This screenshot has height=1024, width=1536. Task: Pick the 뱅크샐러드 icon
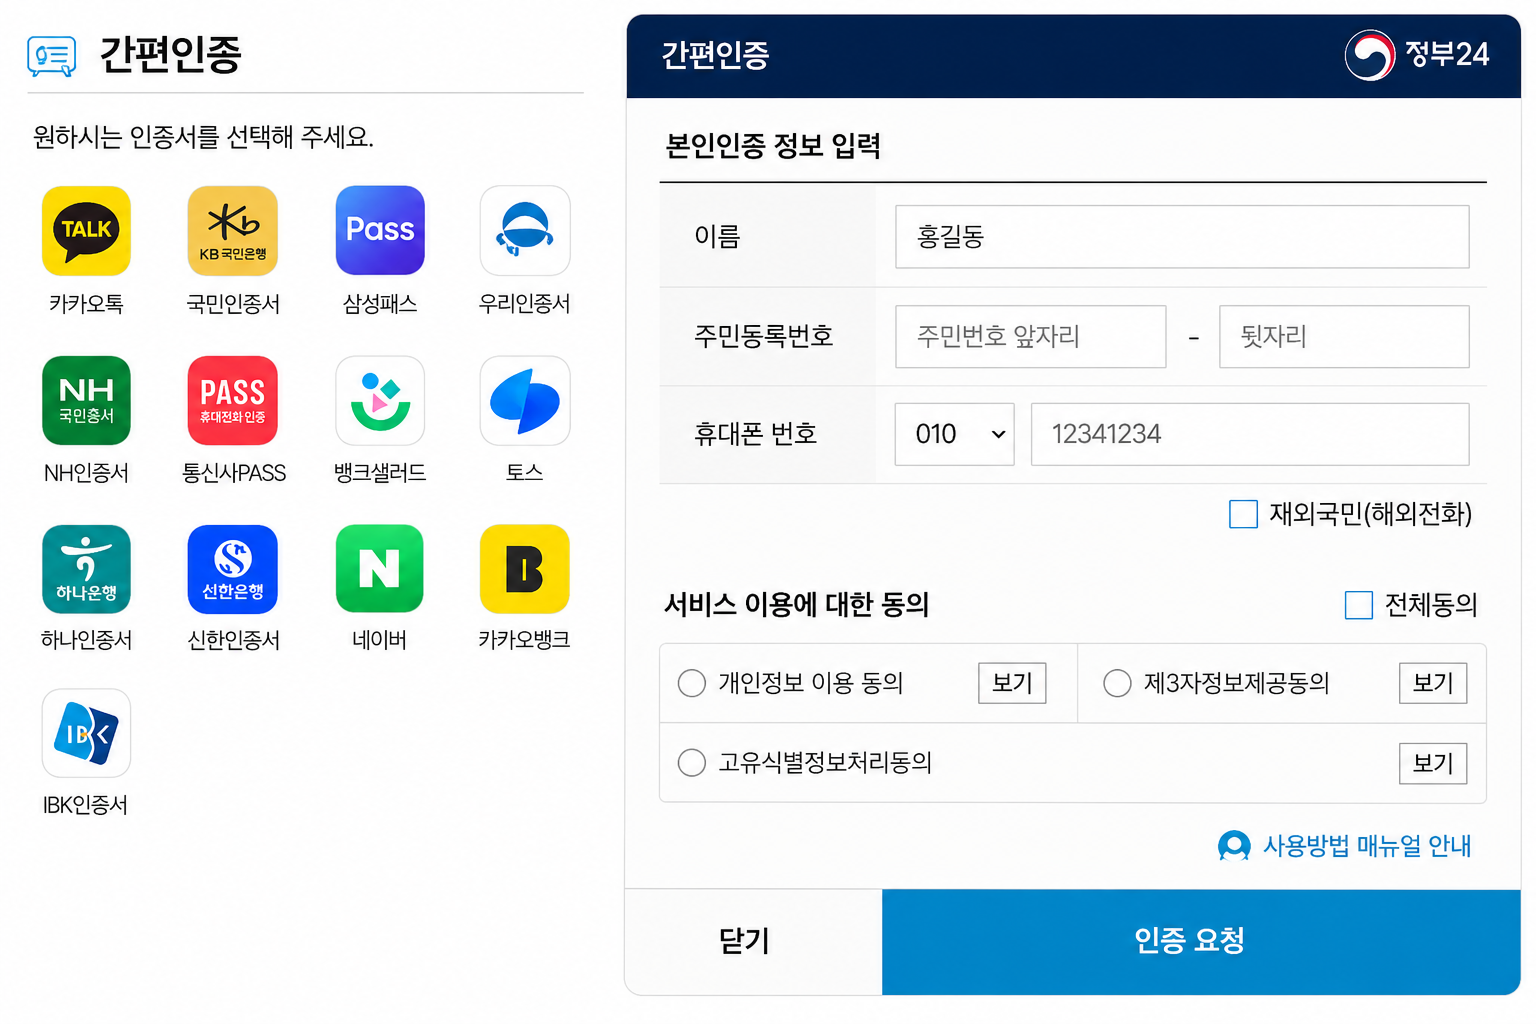(x=380, y=401)
